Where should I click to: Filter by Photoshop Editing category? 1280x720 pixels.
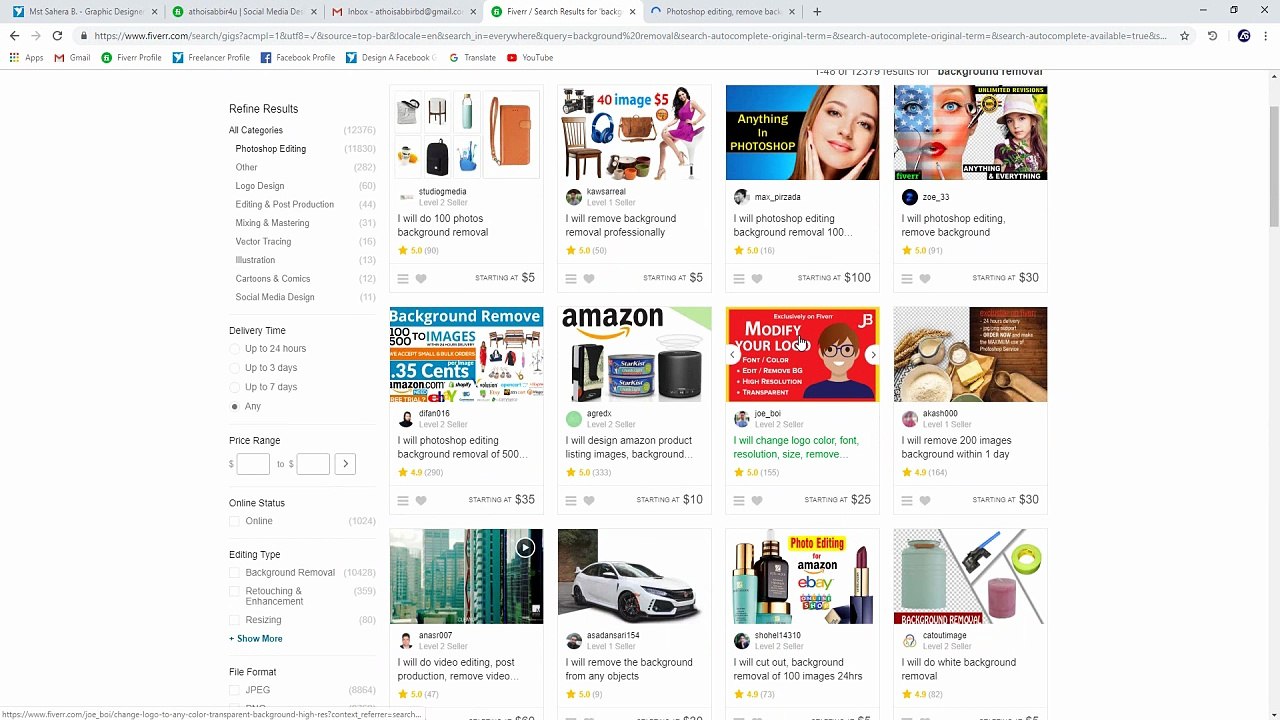[x=271, y=149]
